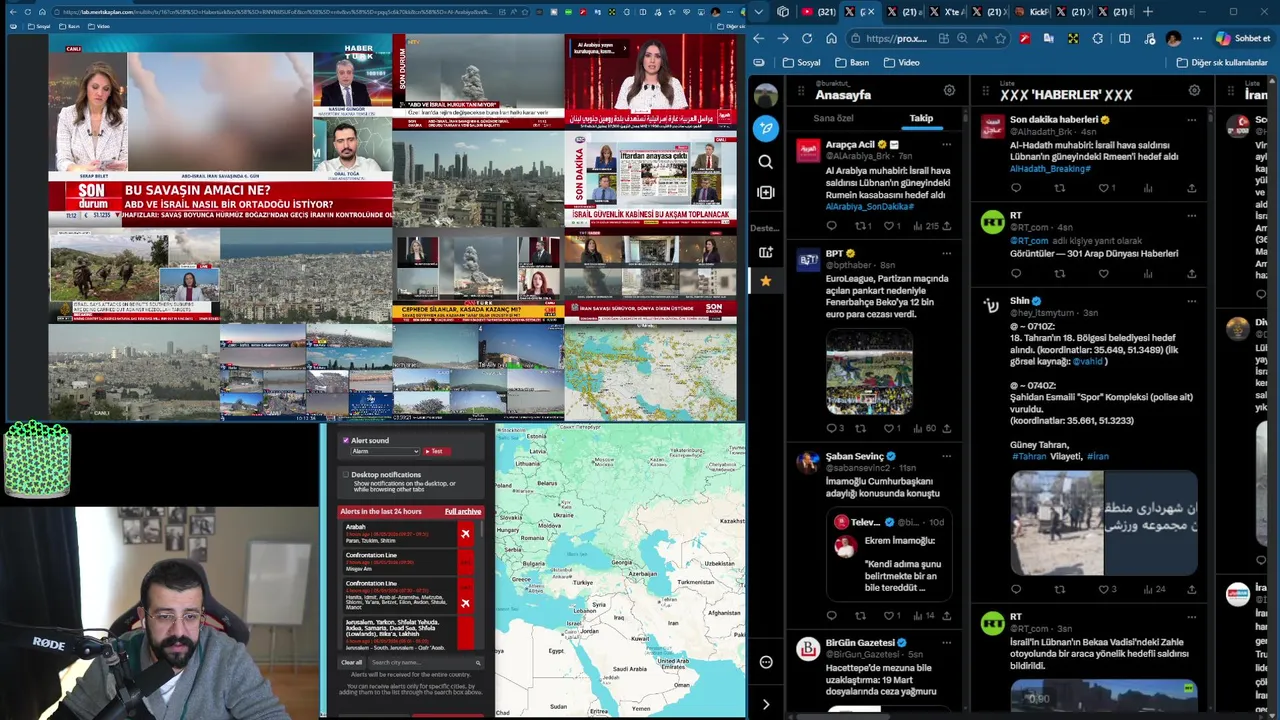Open Sosyal bookmarks folder in right Edge
Screen dimensions: 1280x720
pyautogui.click(x=801, y=62)
